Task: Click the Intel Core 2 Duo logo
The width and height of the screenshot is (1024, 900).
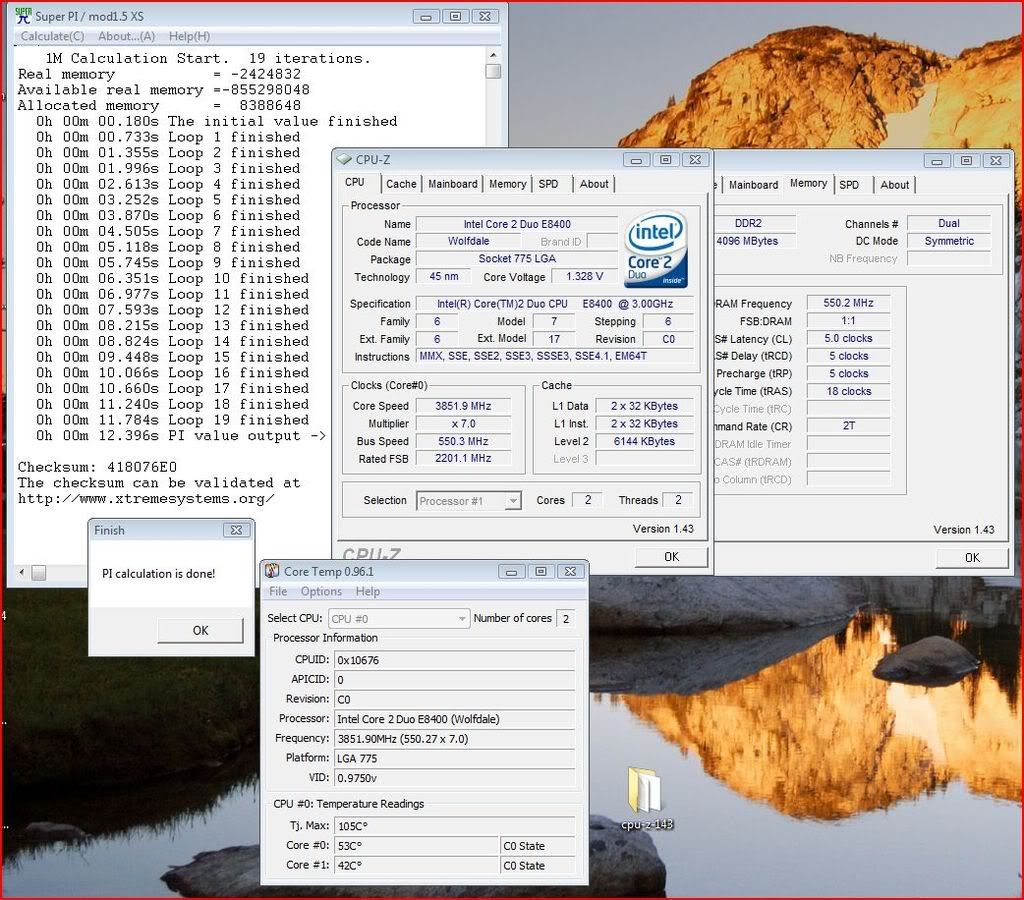Action: click(655, 249)
